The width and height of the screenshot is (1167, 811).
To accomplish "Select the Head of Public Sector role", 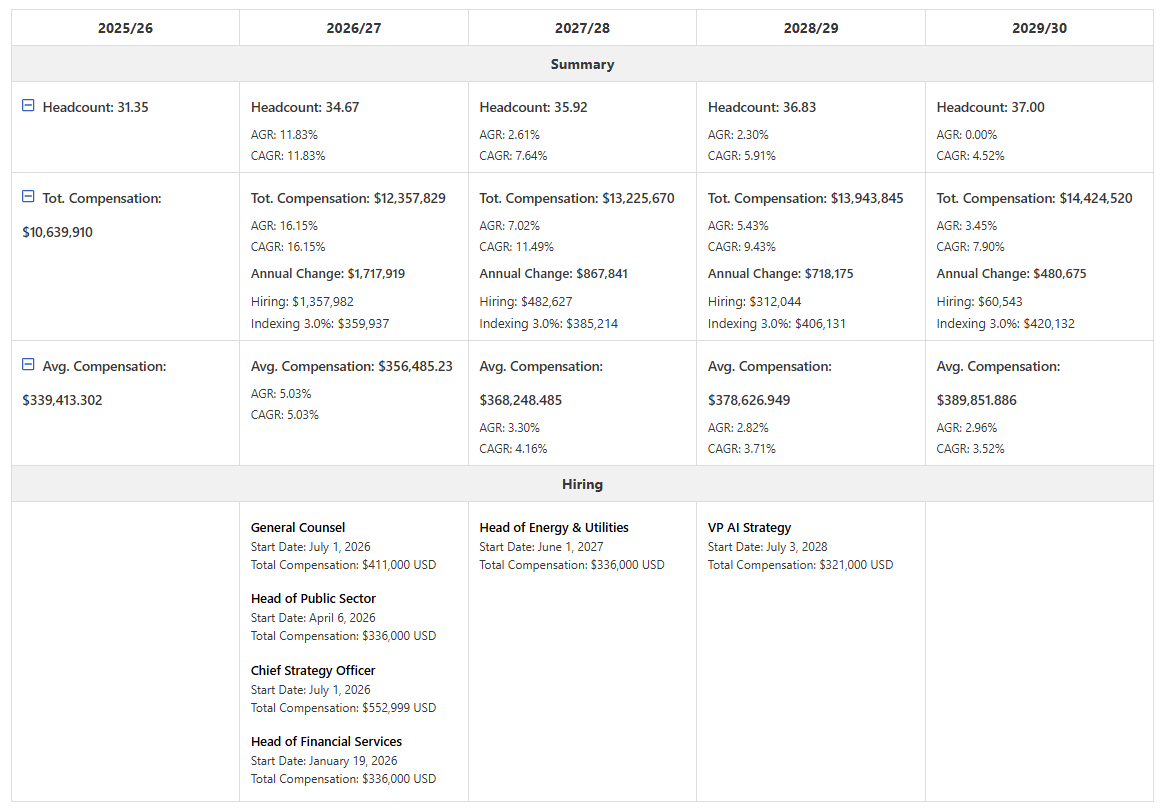I will coord(313,598).
